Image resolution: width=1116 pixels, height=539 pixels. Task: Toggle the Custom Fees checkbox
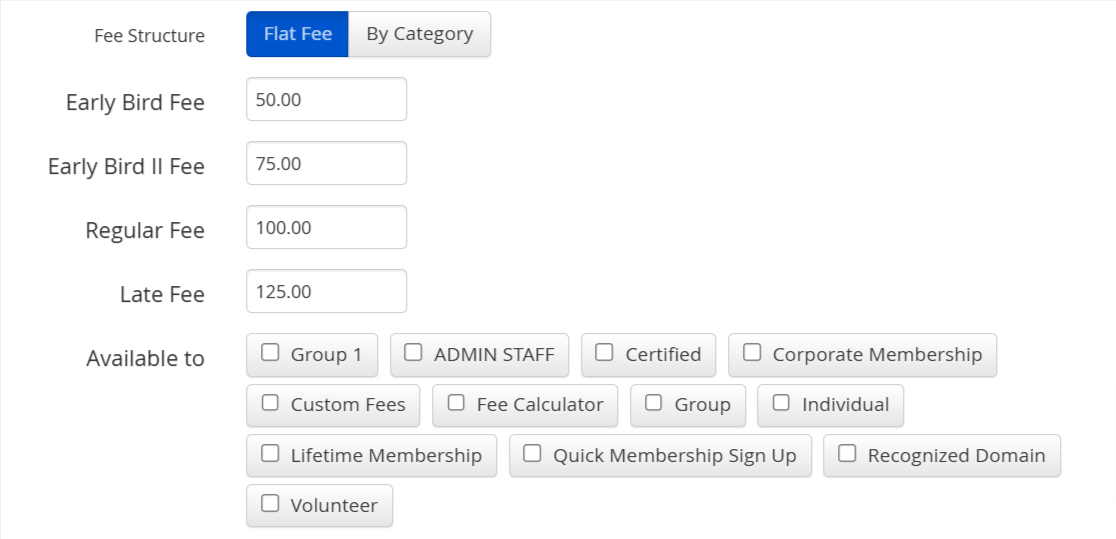[270, 403]
